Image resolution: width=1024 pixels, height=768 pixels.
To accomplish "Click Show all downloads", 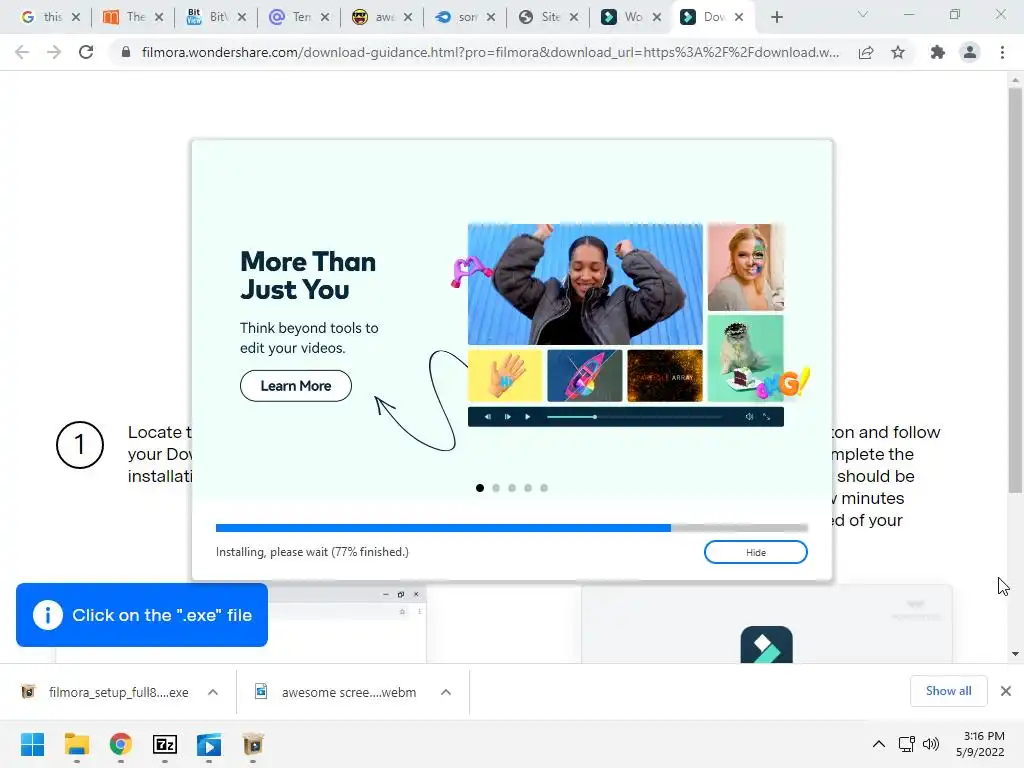I will click(x=948, y=691).
